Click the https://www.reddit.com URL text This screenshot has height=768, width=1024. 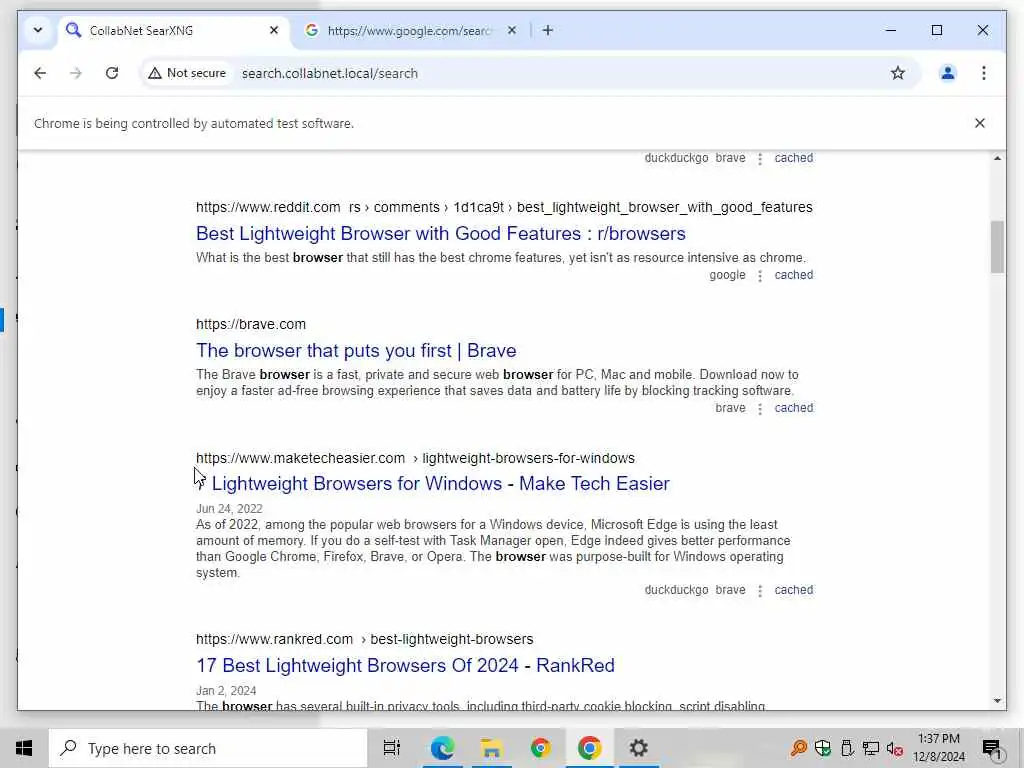pos(268,207)
